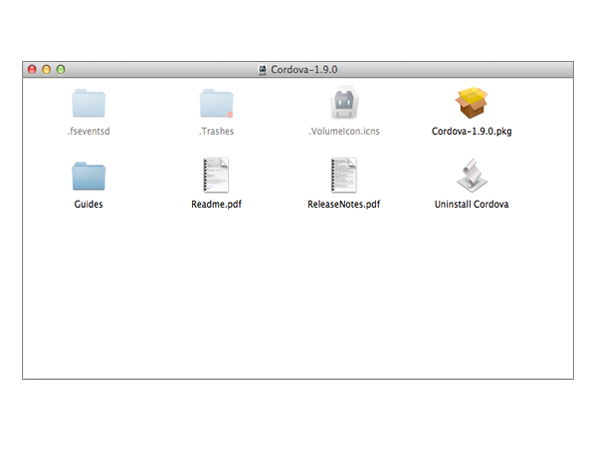The width and height of the screenshot is (600, 450).
Task: Click the ".VolumeIcon.icns" file name label
Action: coord(344,131)
